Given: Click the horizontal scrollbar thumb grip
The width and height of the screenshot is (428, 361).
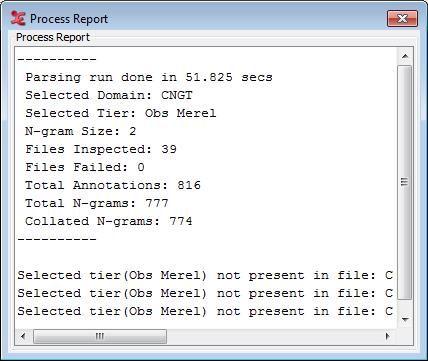Looking at the screenshot, I should (100, 336).
